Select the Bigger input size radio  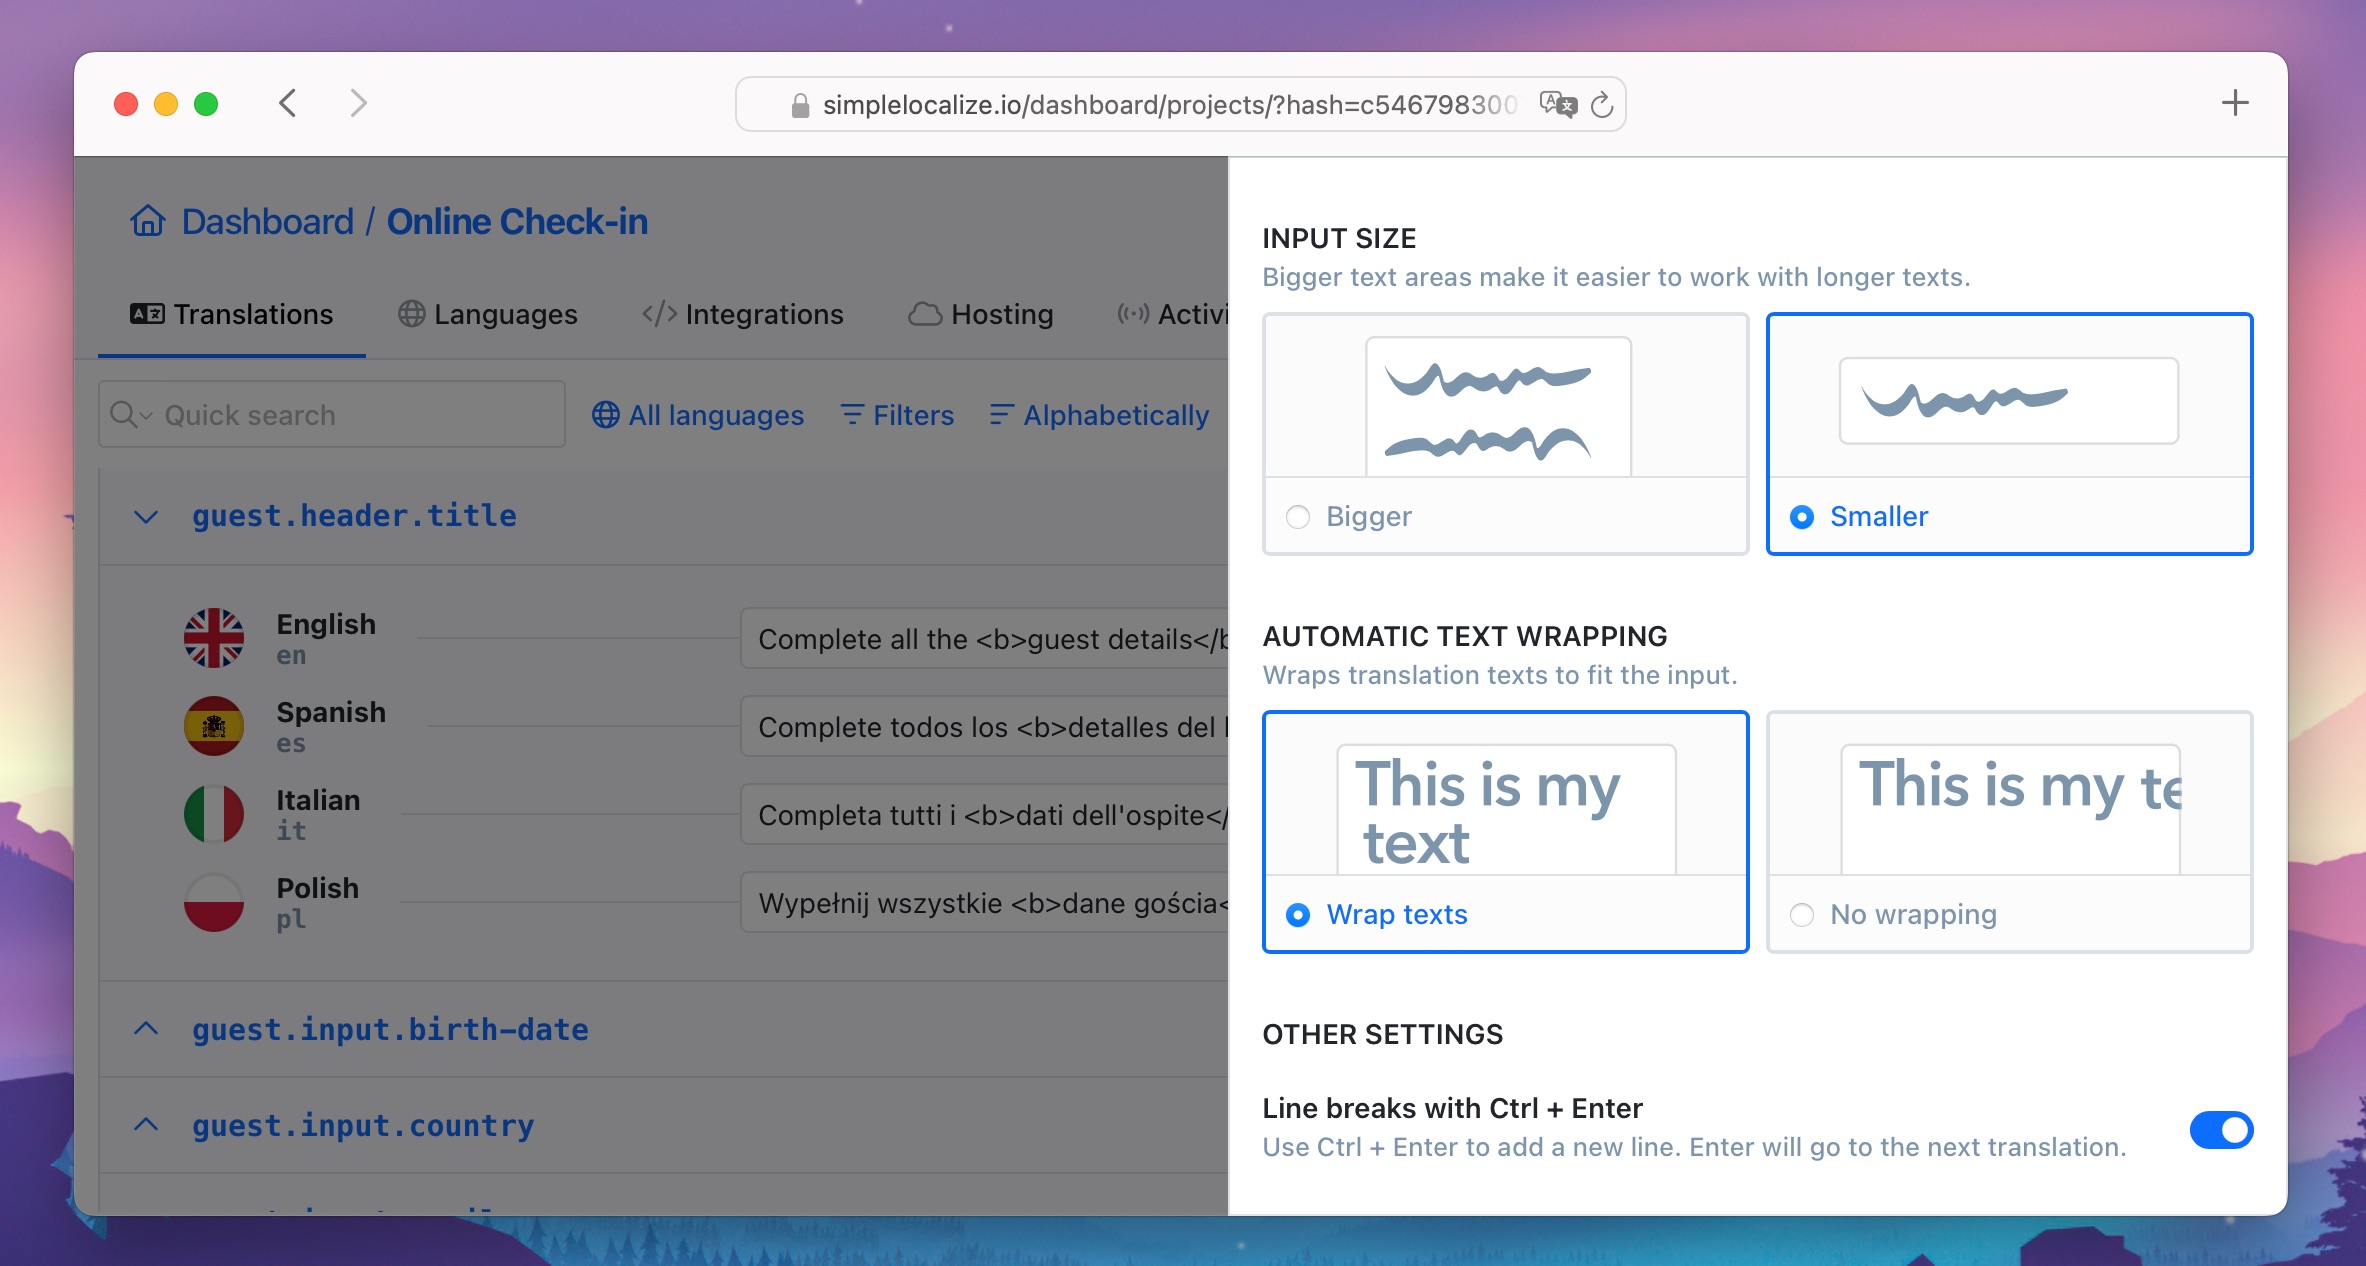click(1298, 516)
